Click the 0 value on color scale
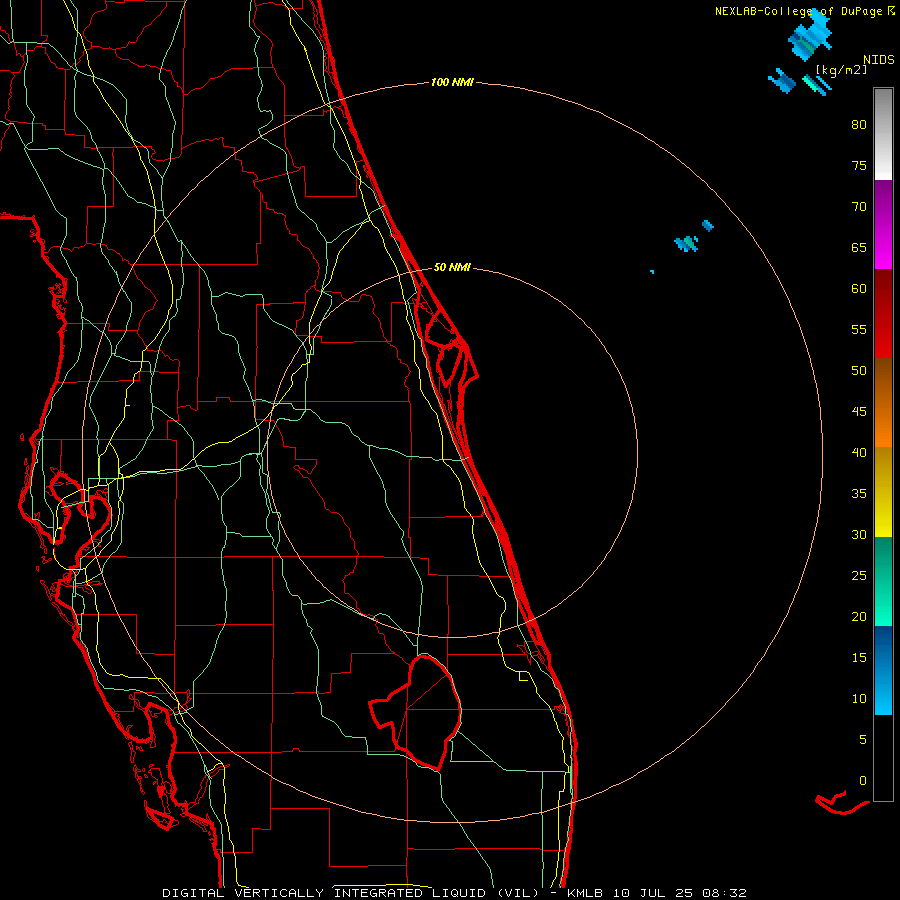Image resolution: width=900 pixels, height=900 pixels. click(x=863, y=781)
